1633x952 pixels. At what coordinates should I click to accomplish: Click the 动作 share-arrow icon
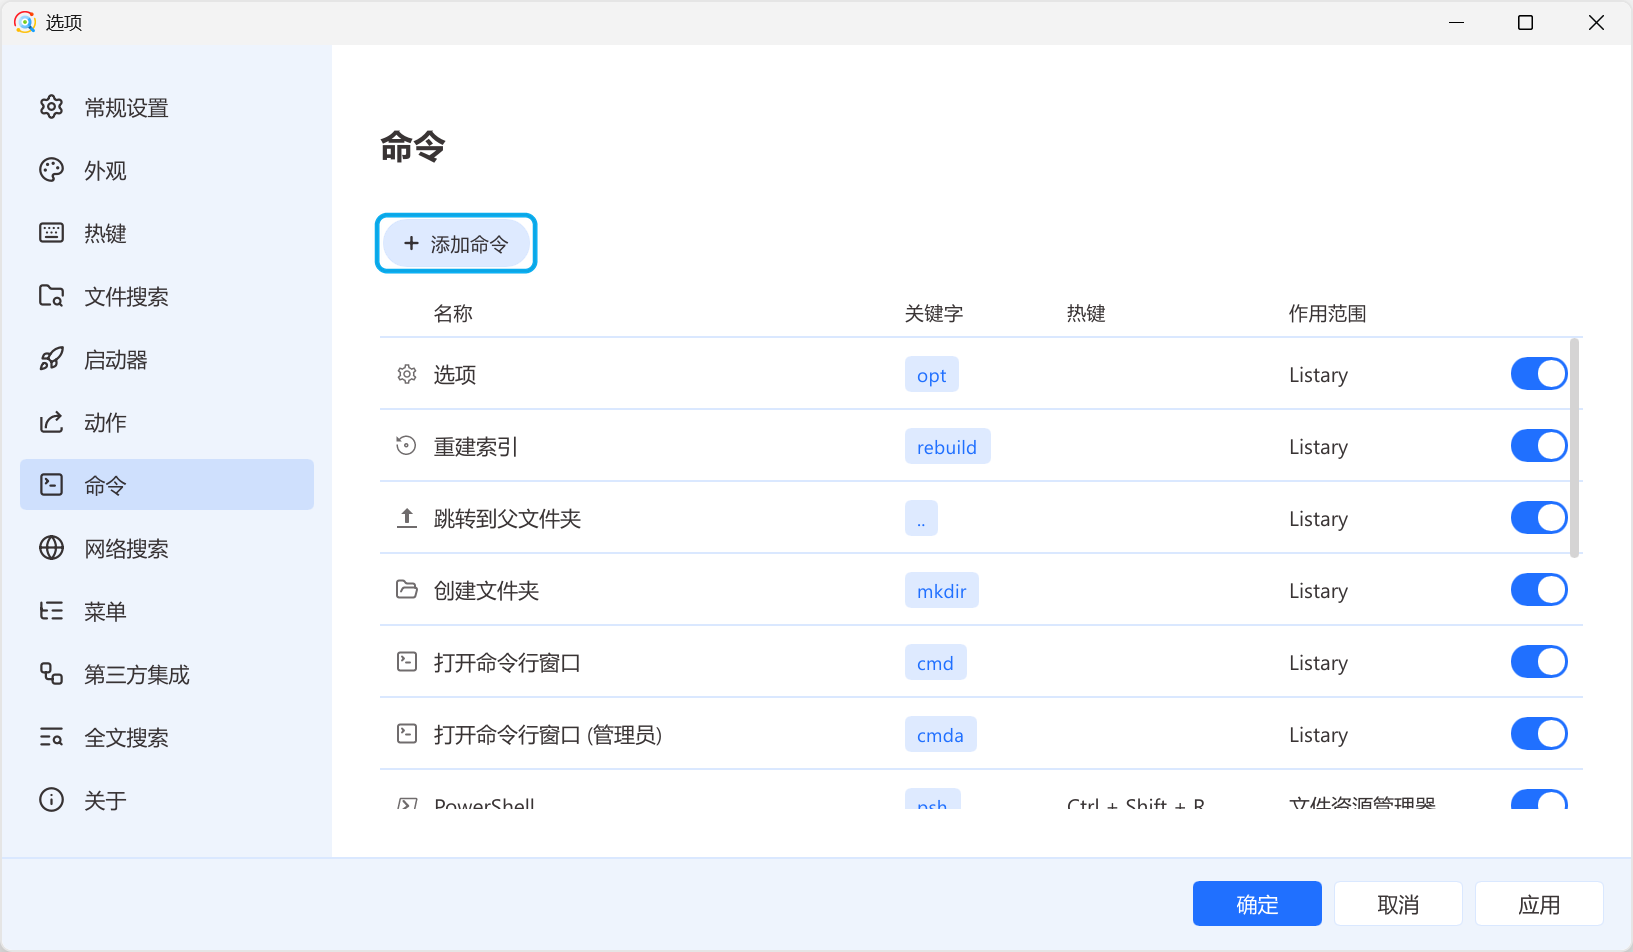51,422
